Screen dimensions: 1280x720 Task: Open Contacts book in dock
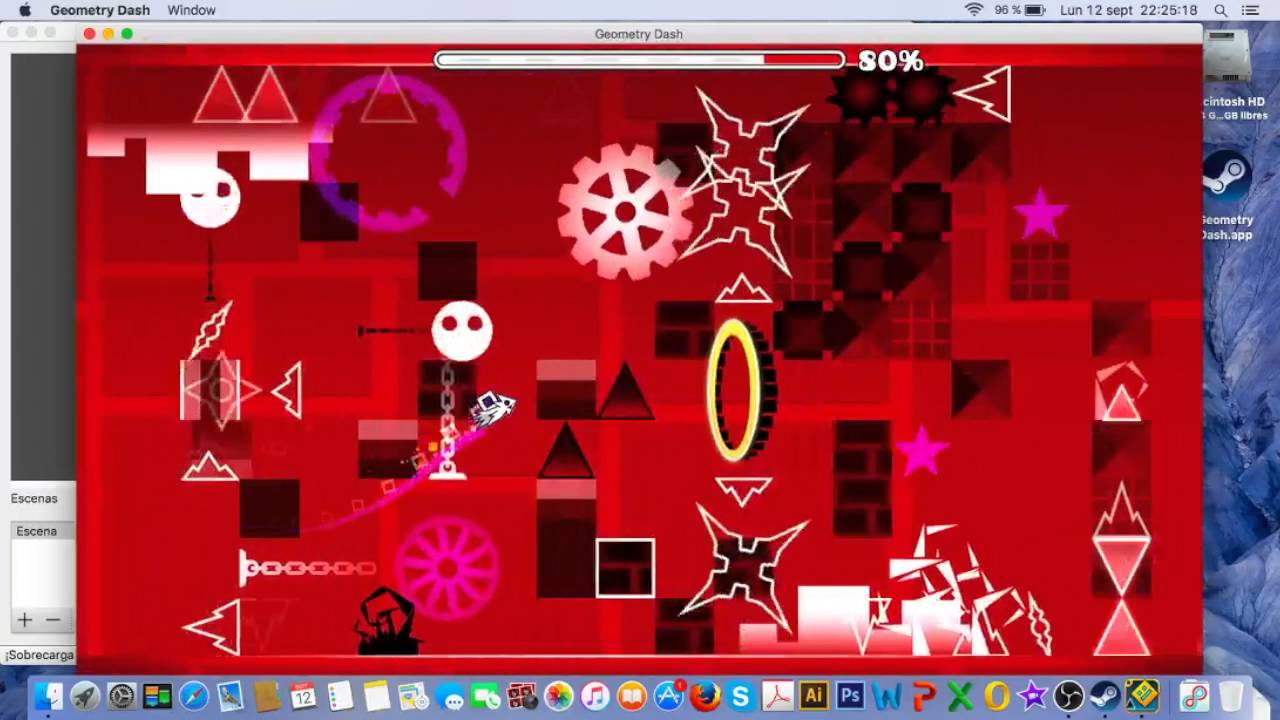coord(266,696)
